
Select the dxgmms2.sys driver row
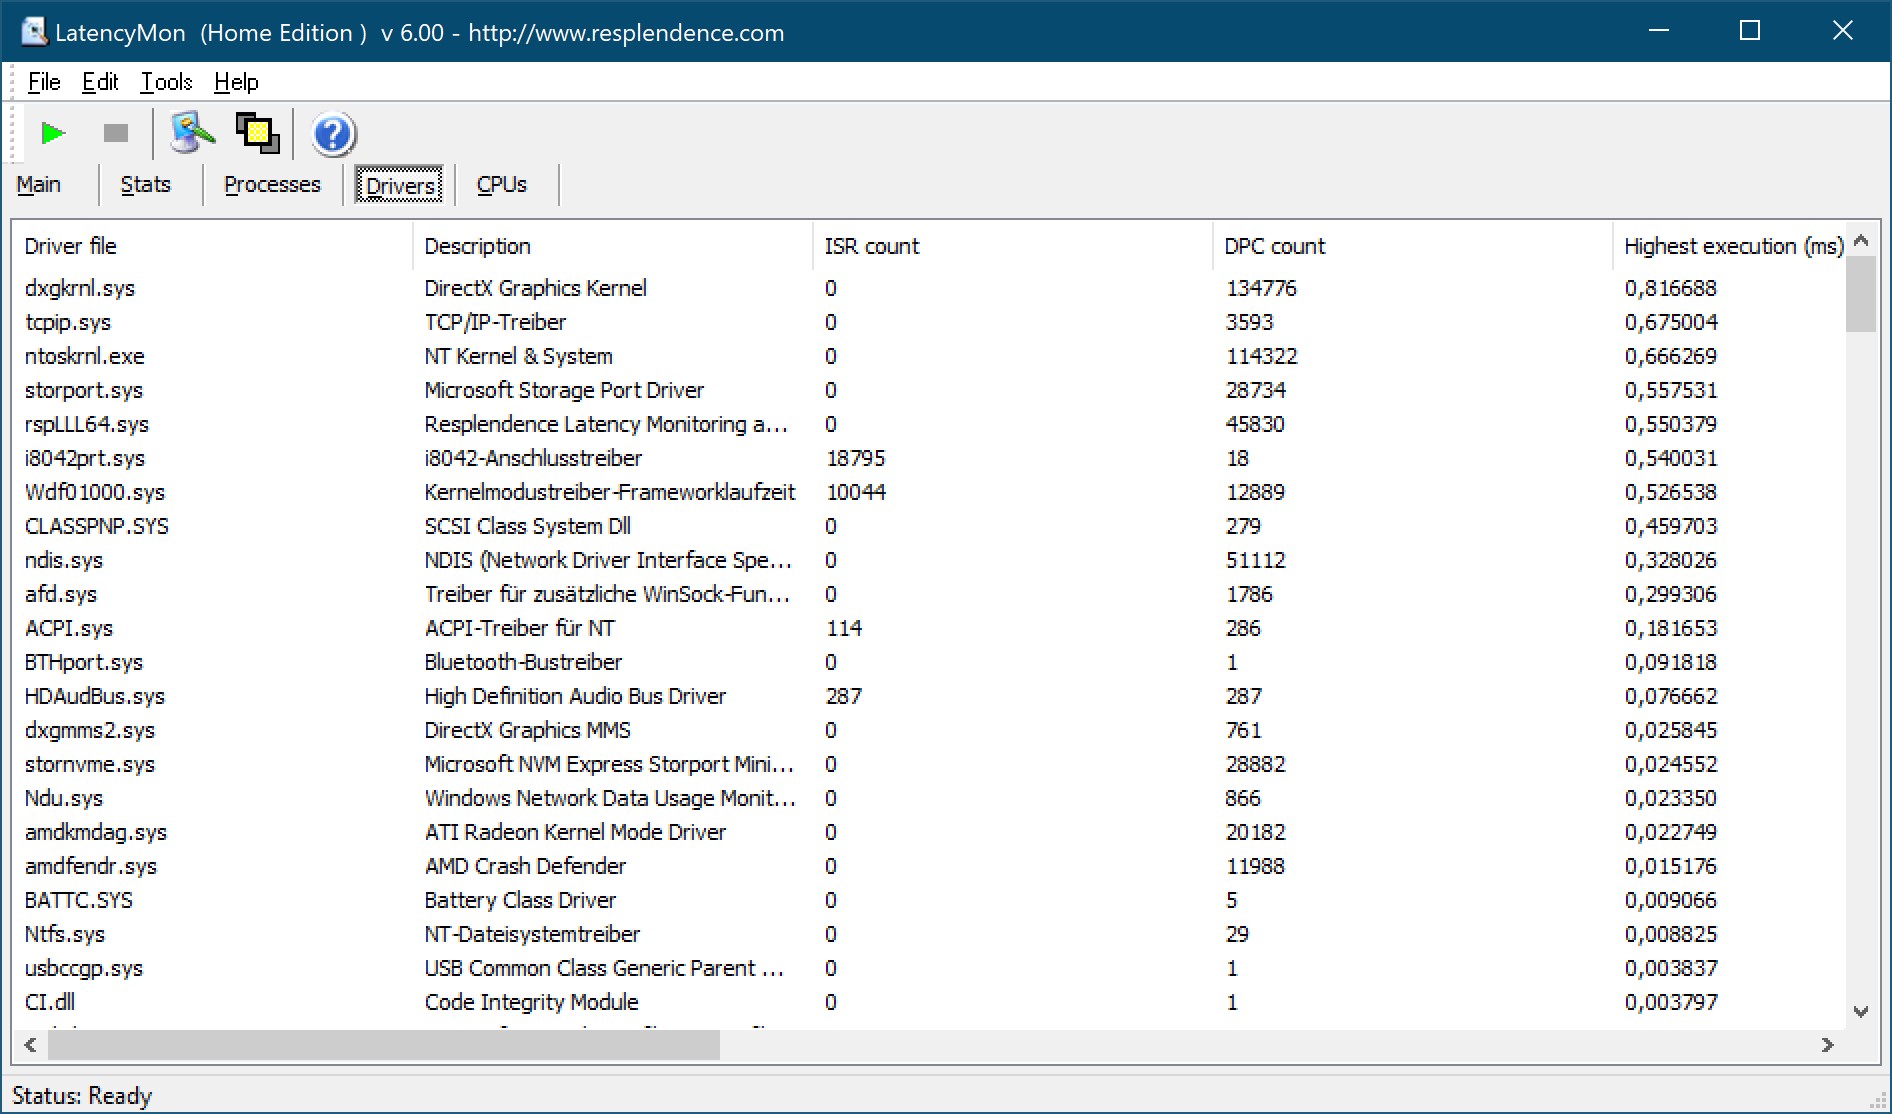point(929,730)
